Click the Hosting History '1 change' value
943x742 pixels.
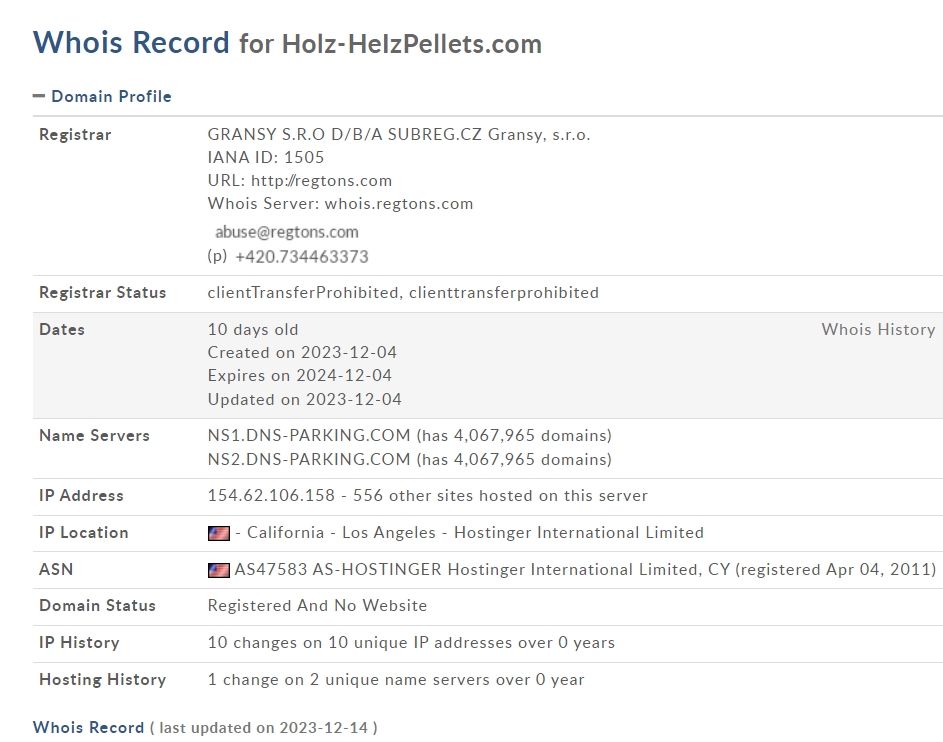[x=396, y=680]
